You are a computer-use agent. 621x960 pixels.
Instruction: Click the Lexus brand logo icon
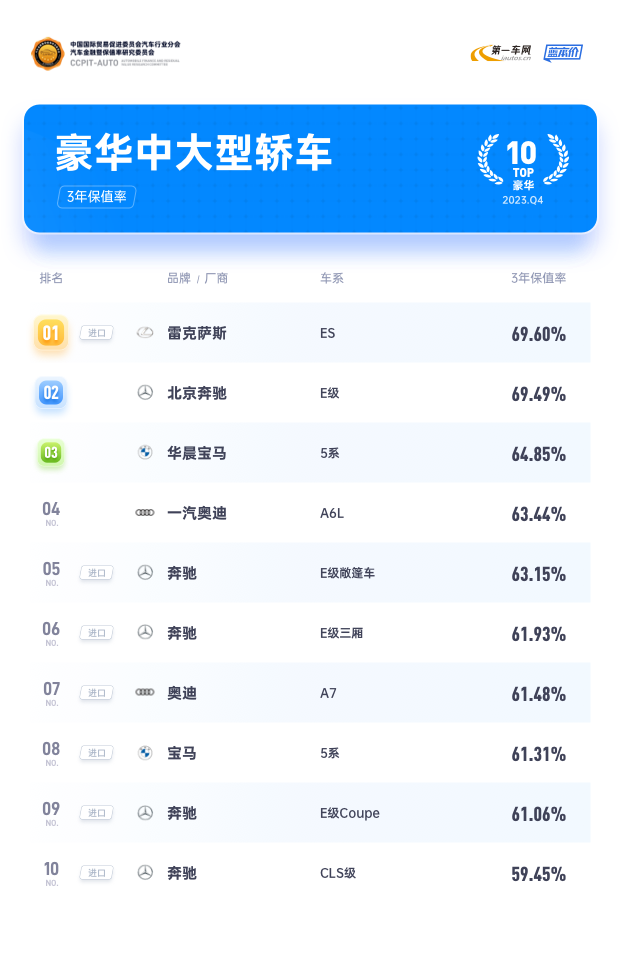(x=145, y=333)
